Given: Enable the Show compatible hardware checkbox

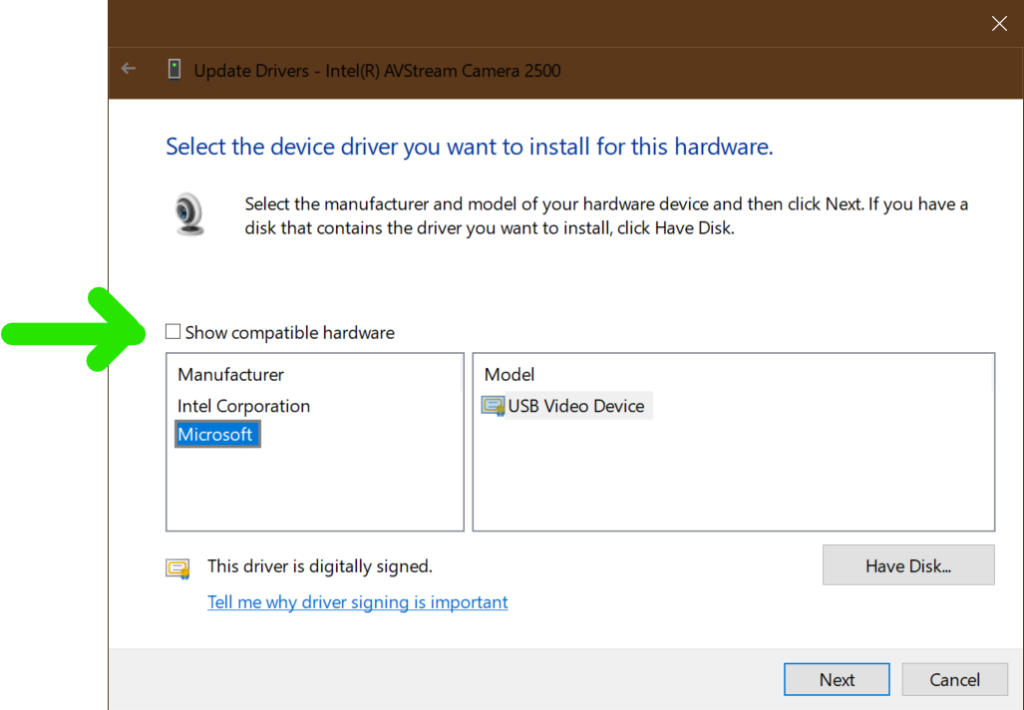Looking at the screenshot, I should pos(173,332).
